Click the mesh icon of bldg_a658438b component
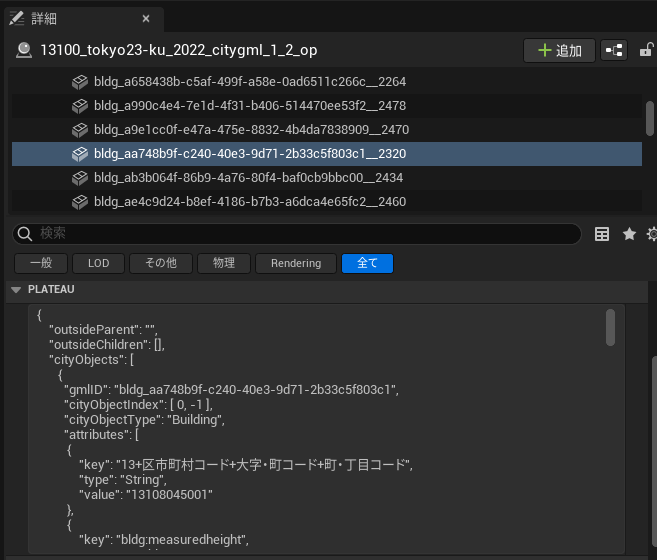This screenshot has height=560, width=657. (80, 82)
